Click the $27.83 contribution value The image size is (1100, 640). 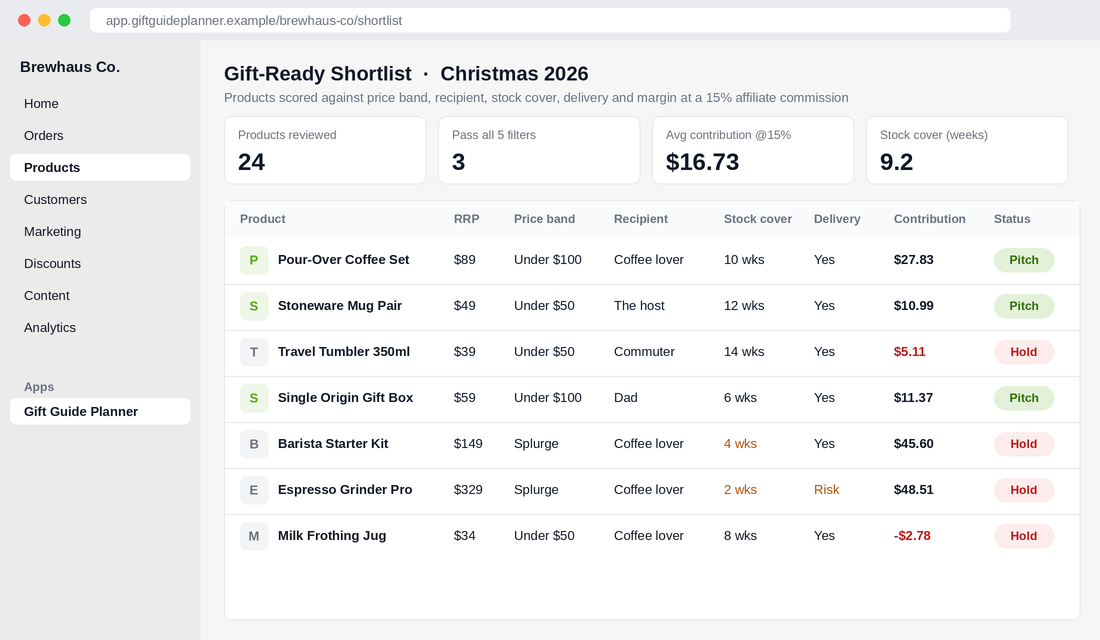pos(913,260)
